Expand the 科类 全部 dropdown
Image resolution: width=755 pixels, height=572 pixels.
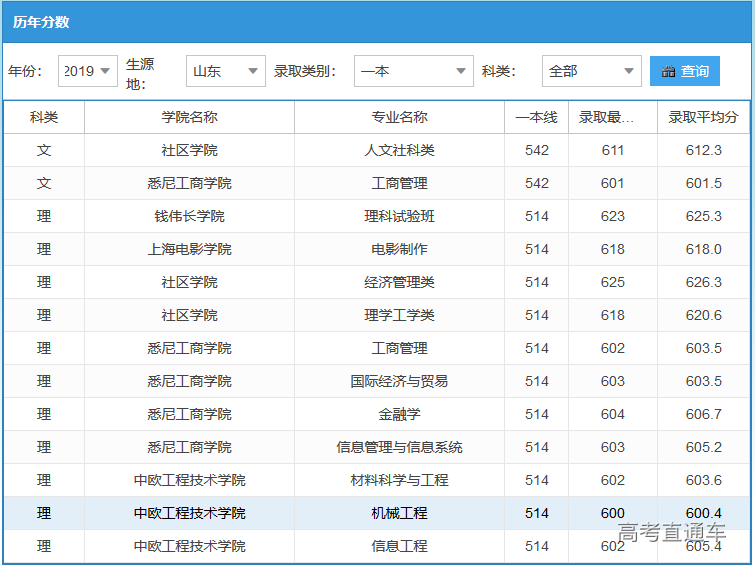coord(591,71)
